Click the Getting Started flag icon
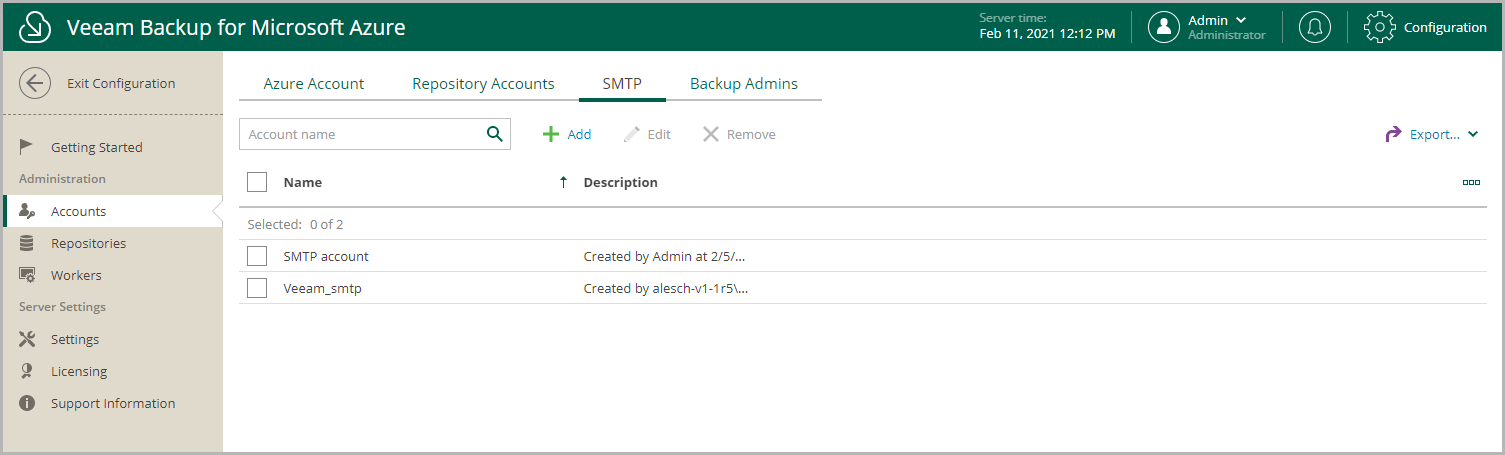Viewport: 1505px width, 455px height. [x=28, y=147]
